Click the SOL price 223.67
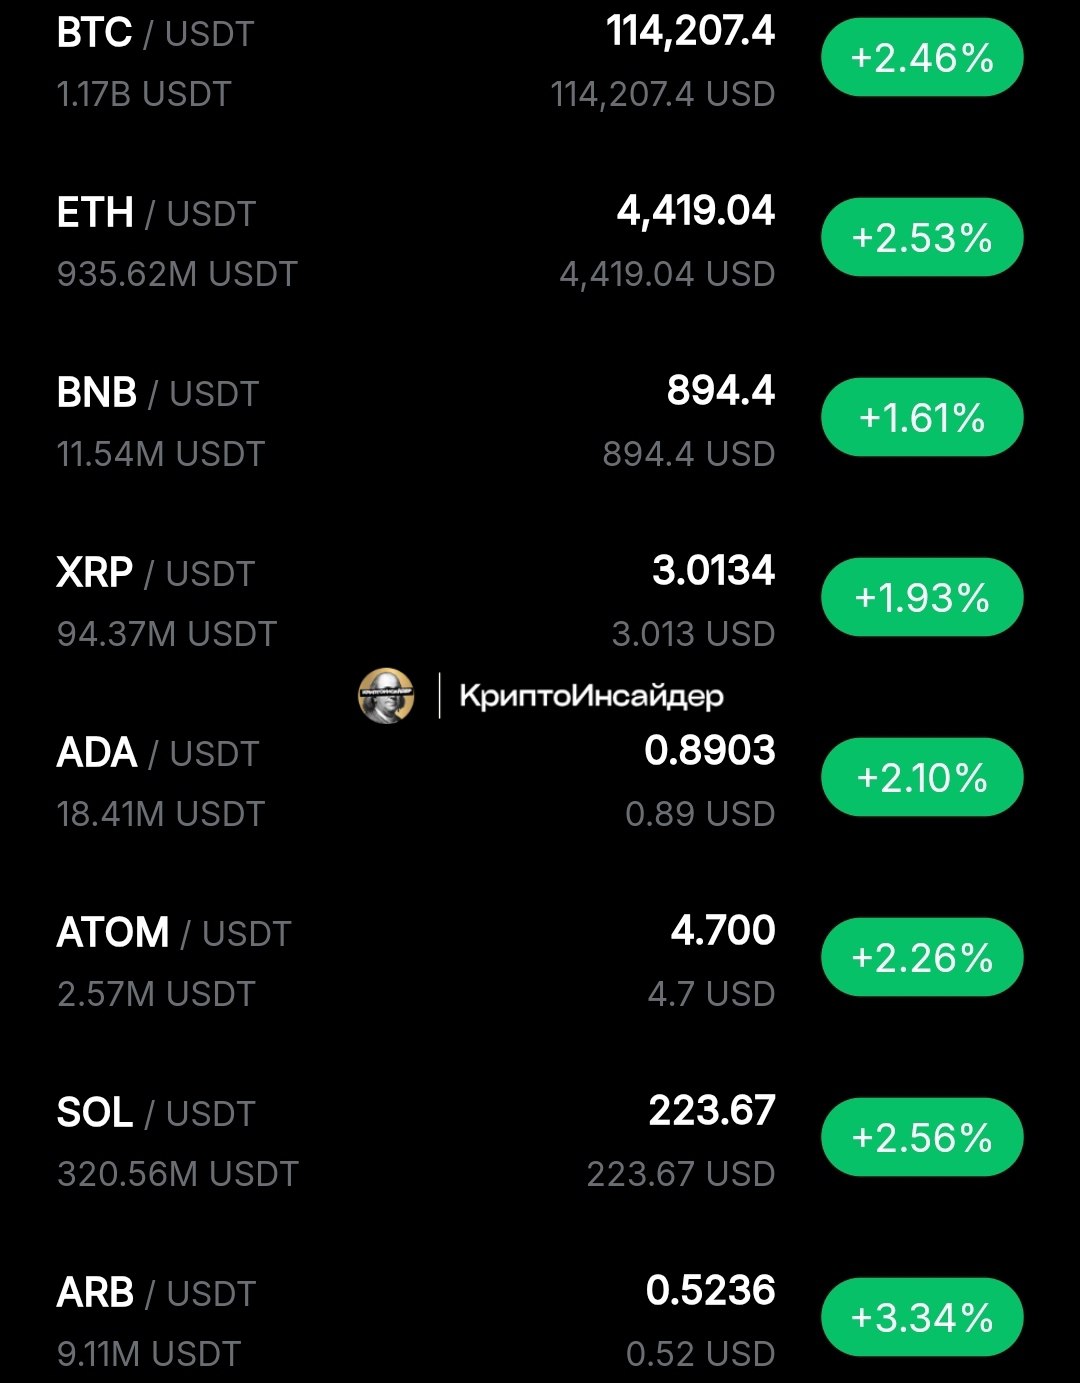1080x1383 pixels. tap(712, 1110)
